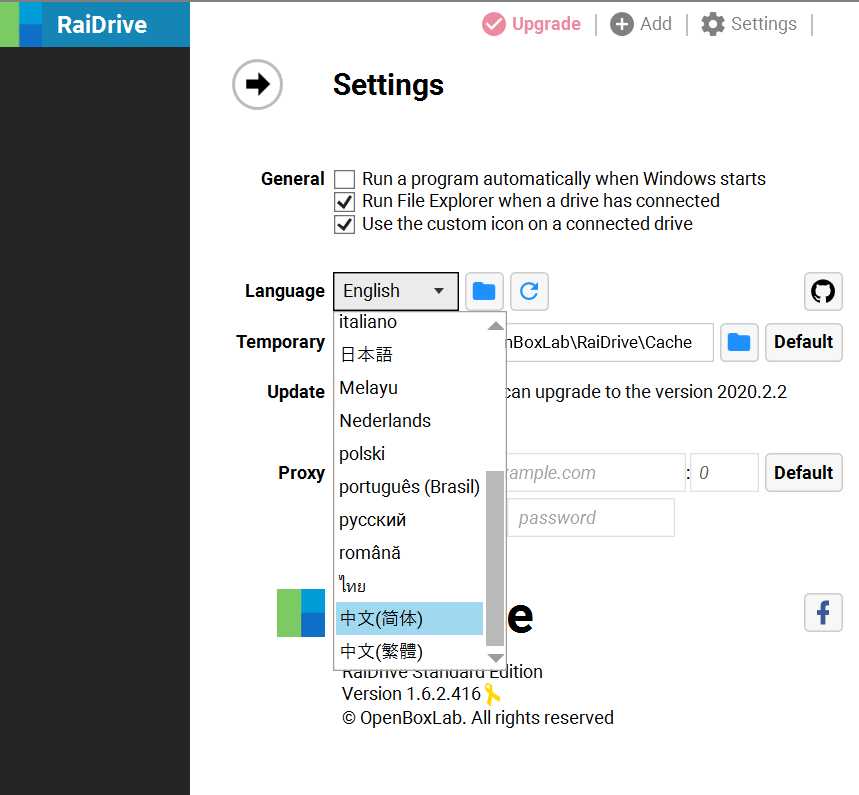Enable Run a program automatically when Windows starts

click(345, 179)
